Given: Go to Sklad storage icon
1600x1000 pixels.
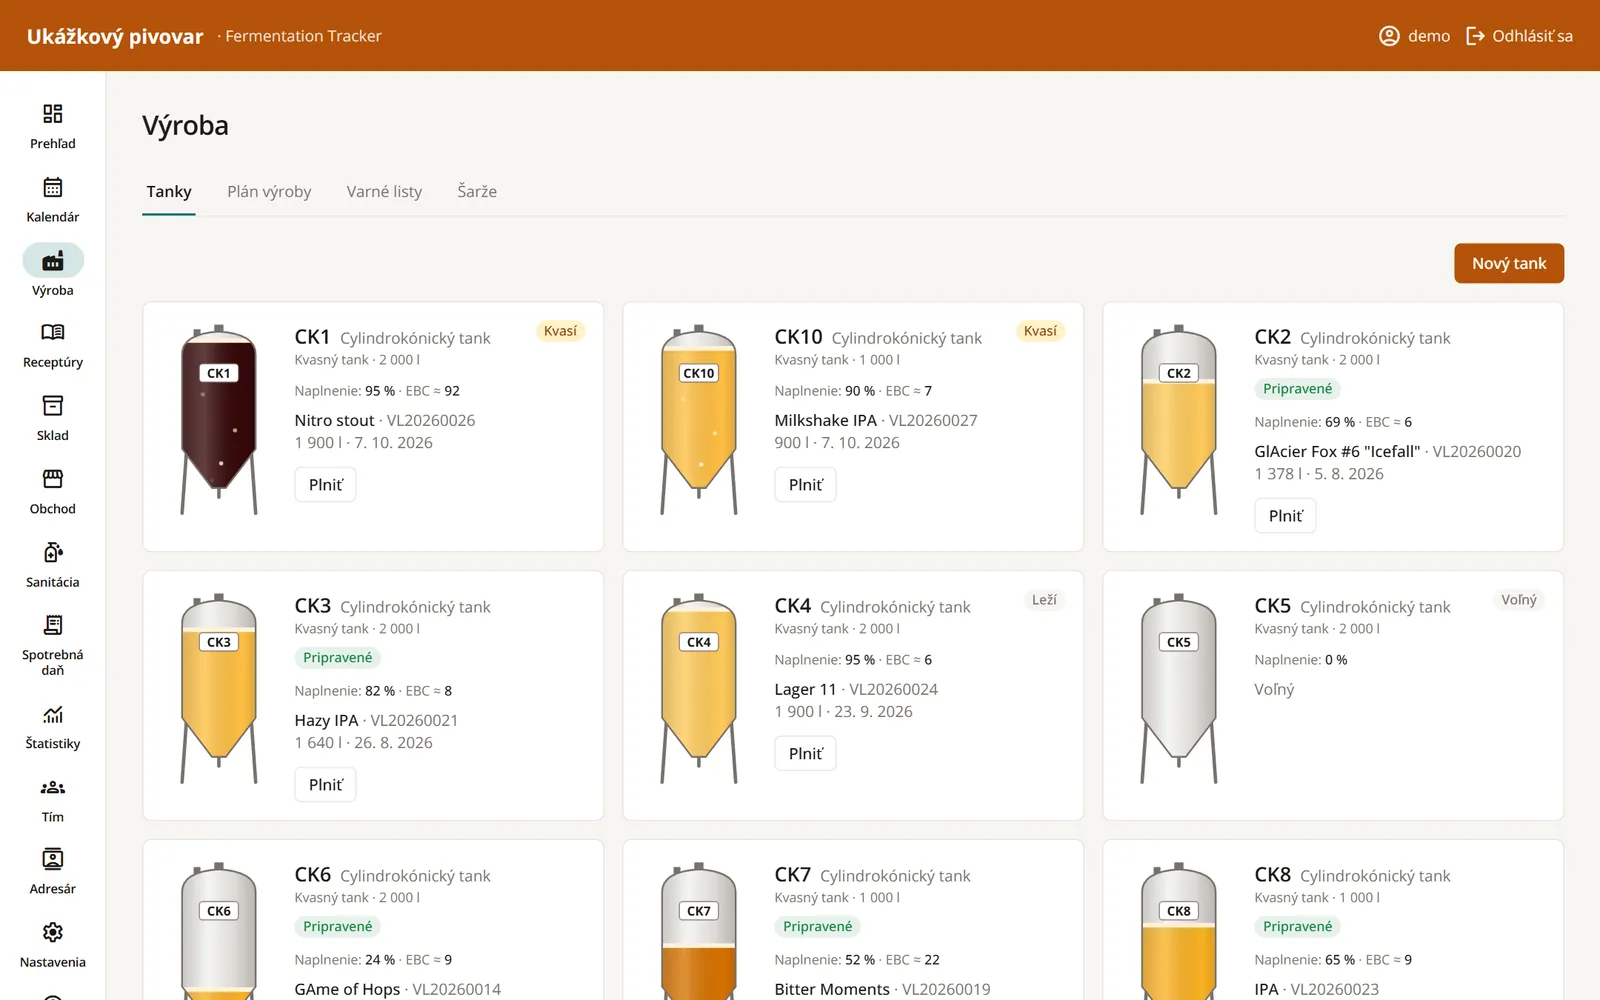Looking at the screenshot, I should pos(53,405).
